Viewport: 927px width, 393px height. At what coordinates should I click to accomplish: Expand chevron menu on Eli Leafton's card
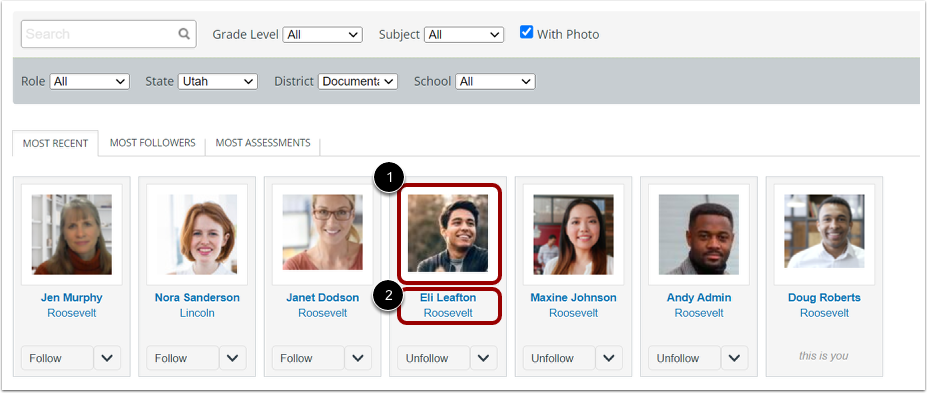484,358
